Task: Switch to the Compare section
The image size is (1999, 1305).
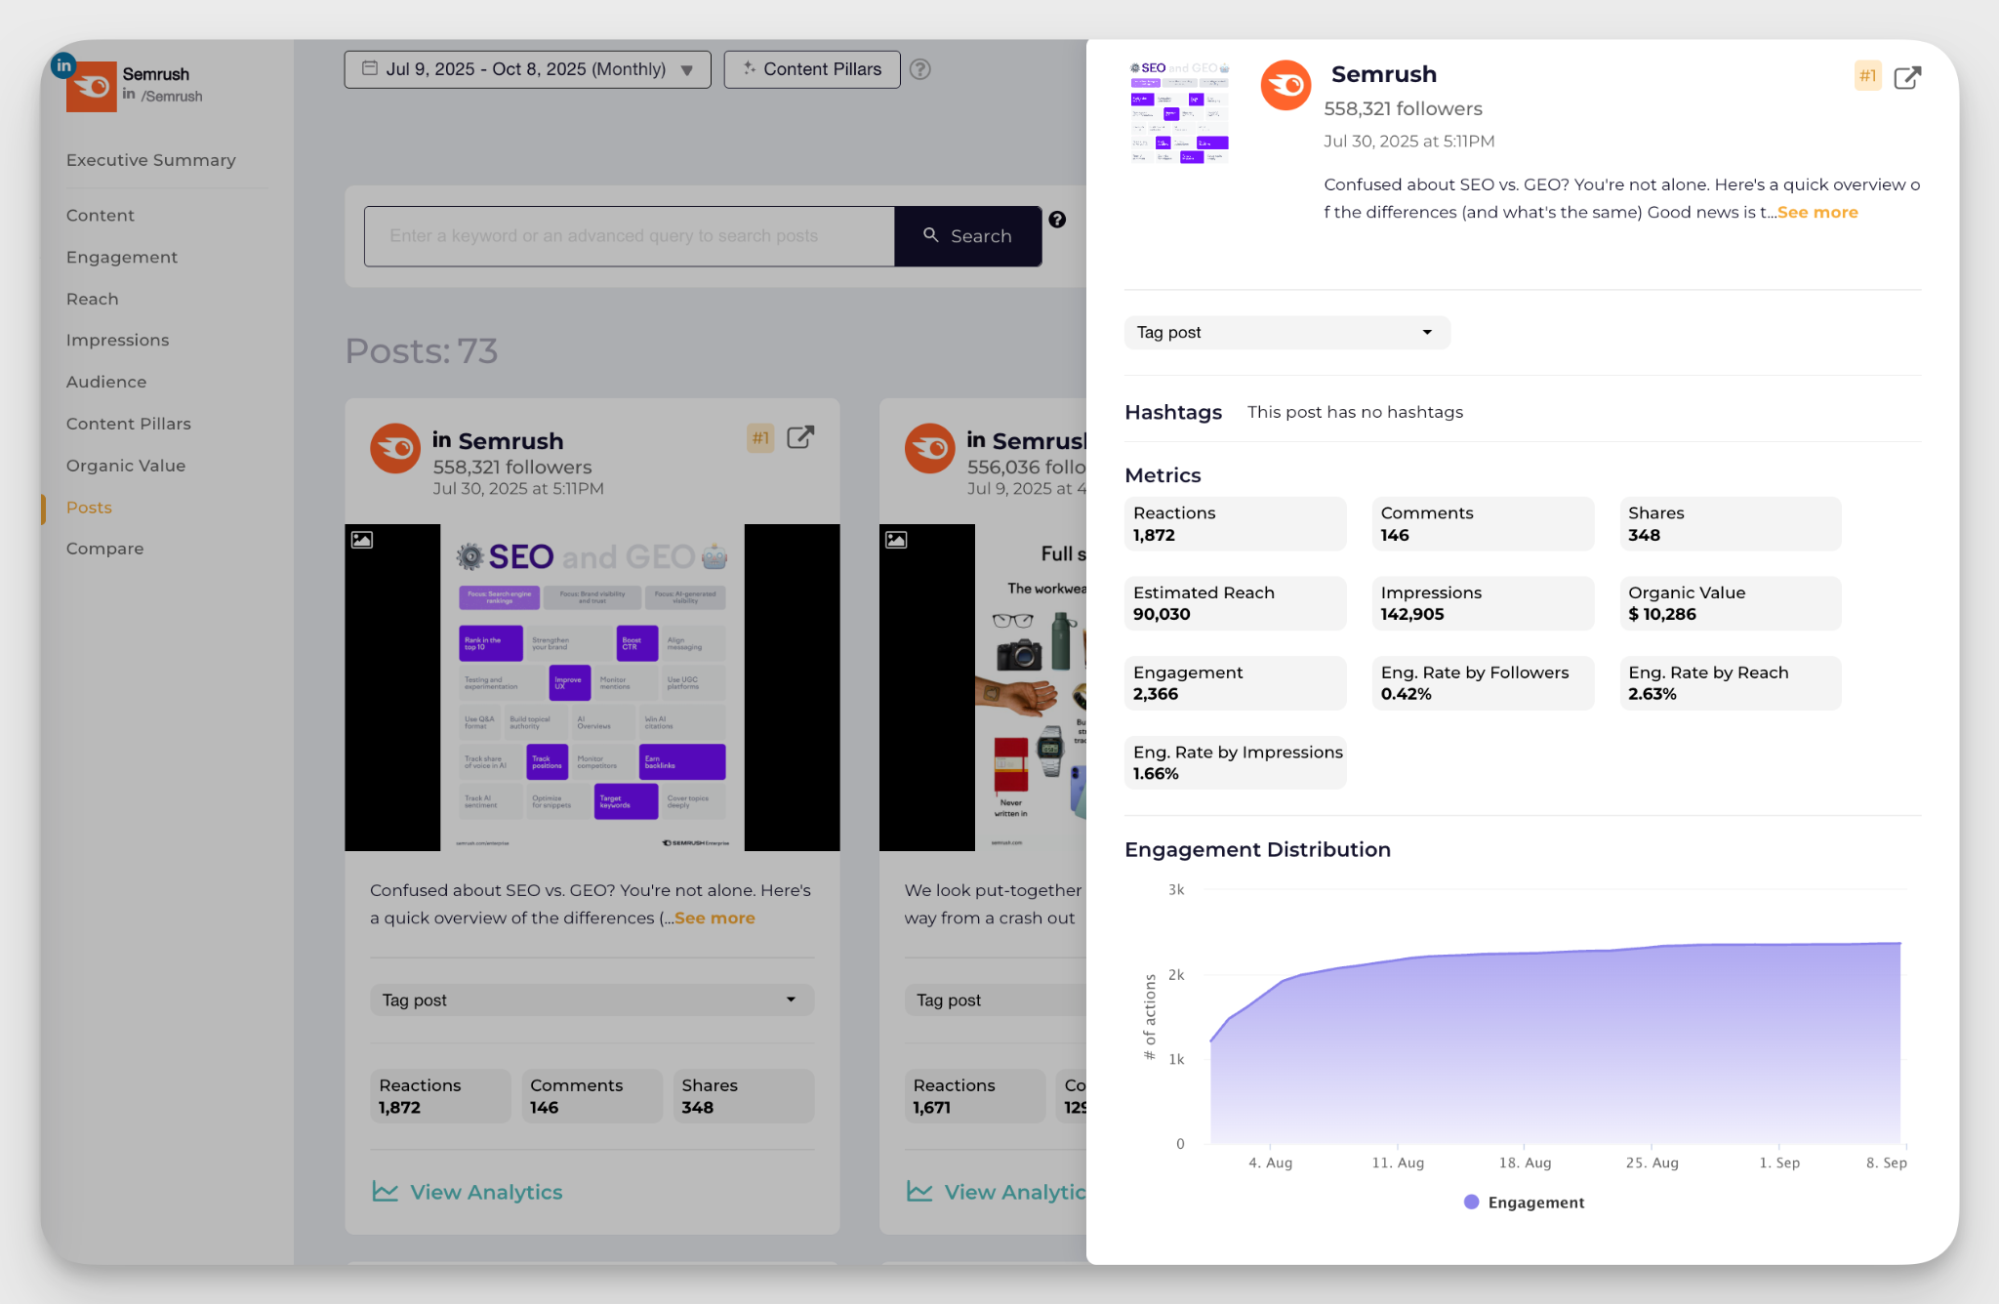Action: click(105, 549)
